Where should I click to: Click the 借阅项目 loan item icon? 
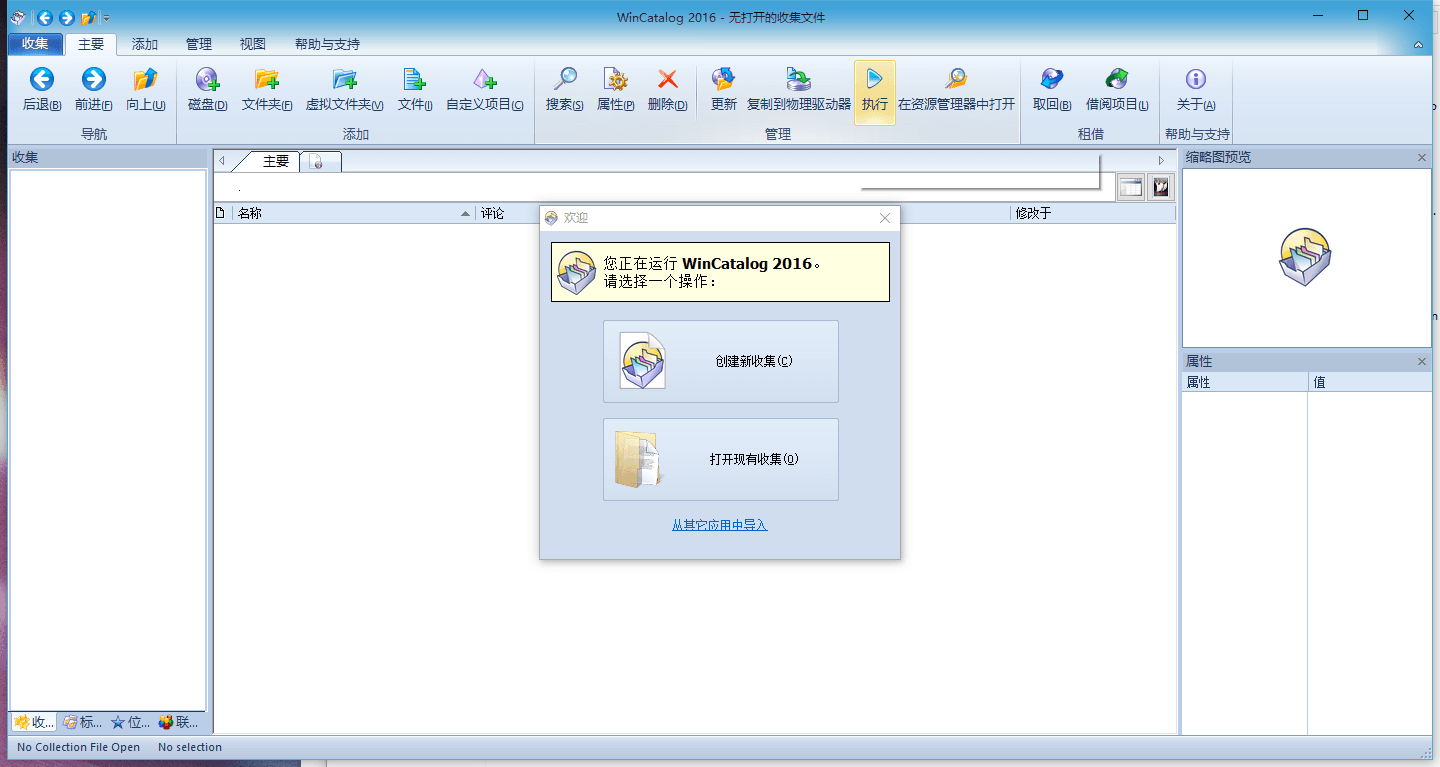1117,80
